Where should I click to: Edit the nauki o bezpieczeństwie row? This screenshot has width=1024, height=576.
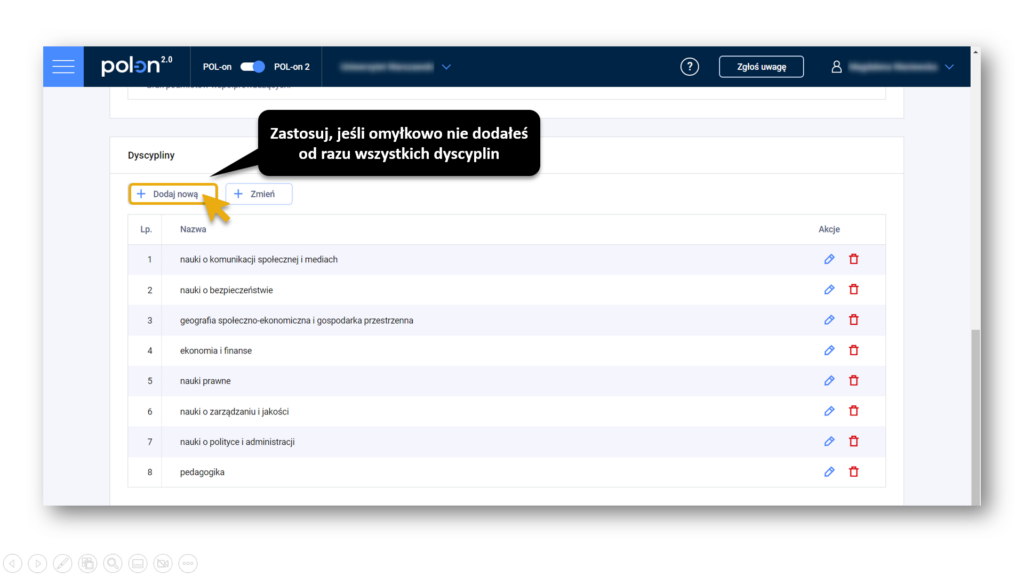click(x=829, y=289)
